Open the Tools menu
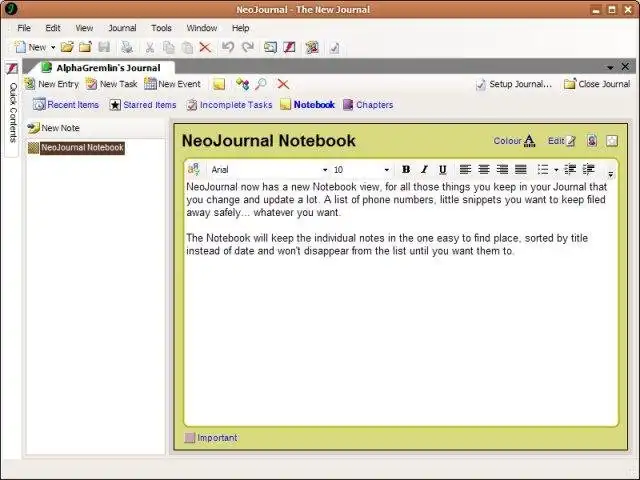 pos(161,28)
